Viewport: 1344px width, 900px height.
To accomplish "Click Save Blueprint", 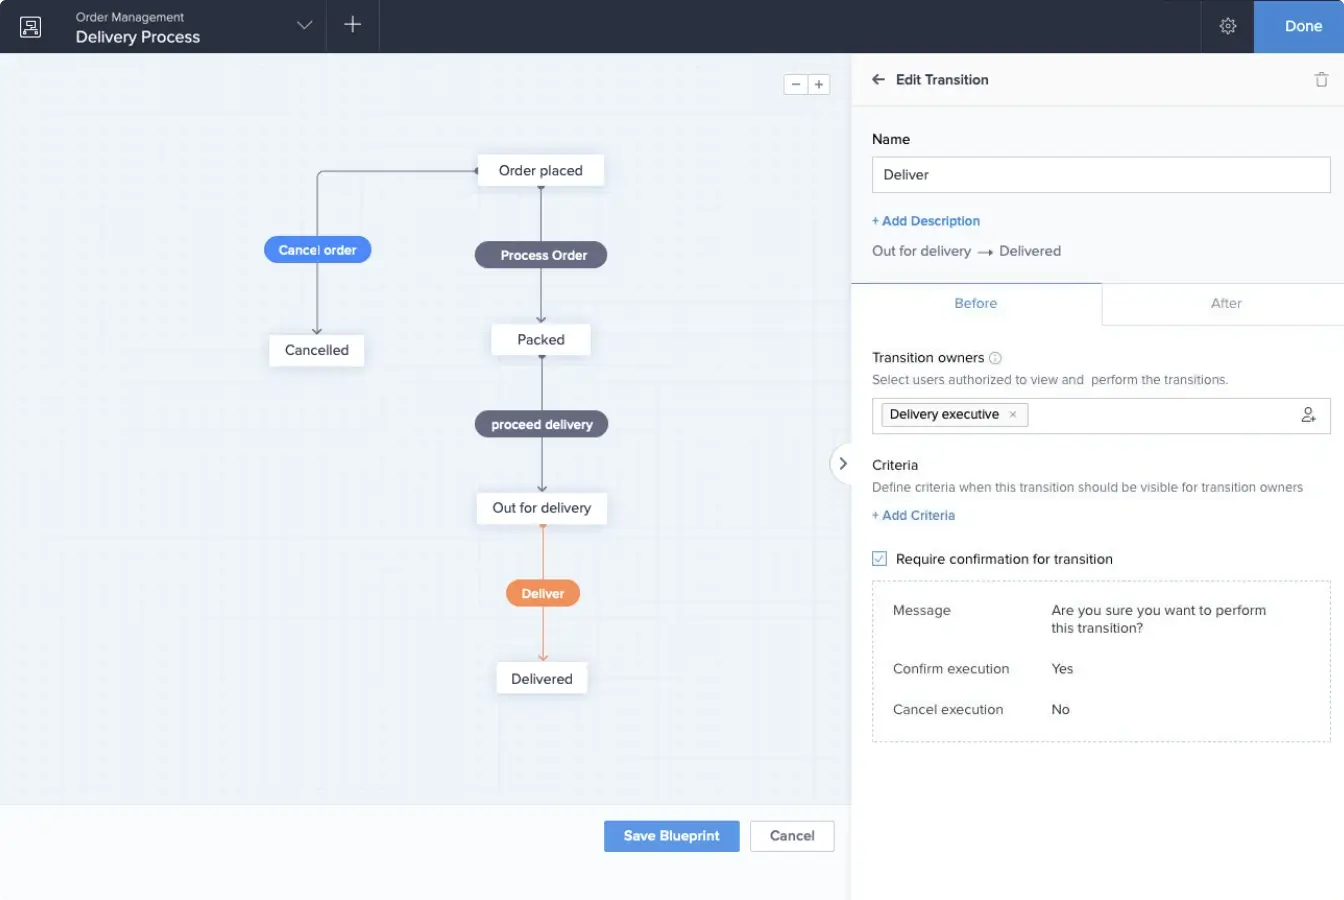I will (x=671, y=836).
